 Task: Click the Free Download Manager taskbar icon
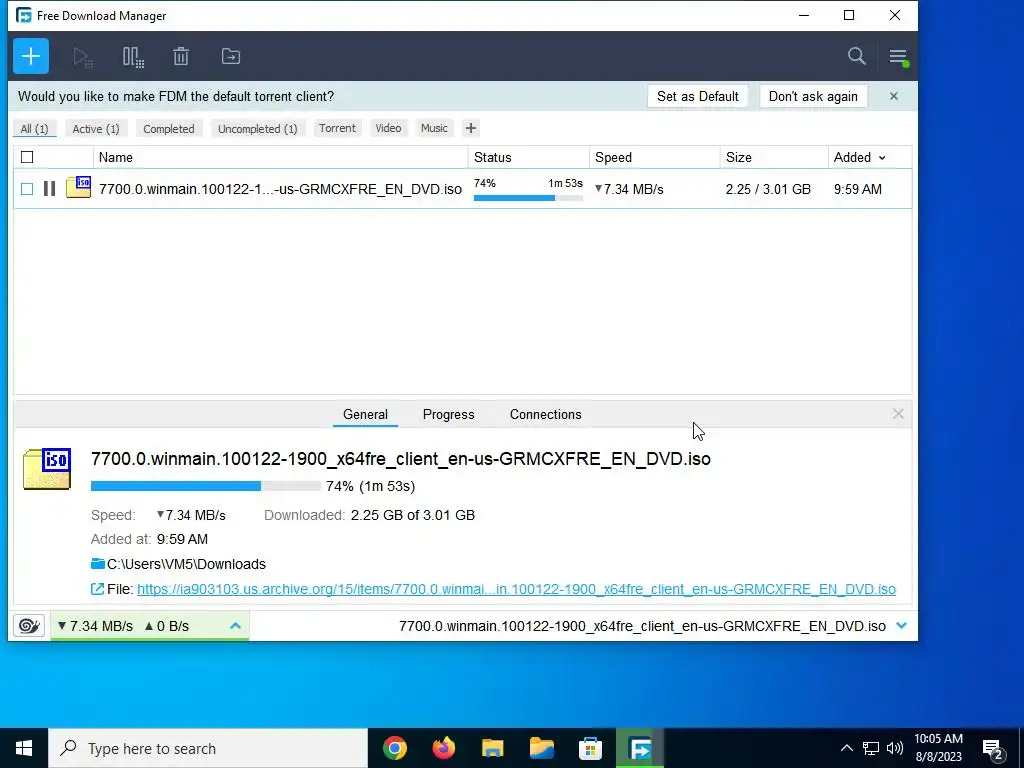click(640, 748)
